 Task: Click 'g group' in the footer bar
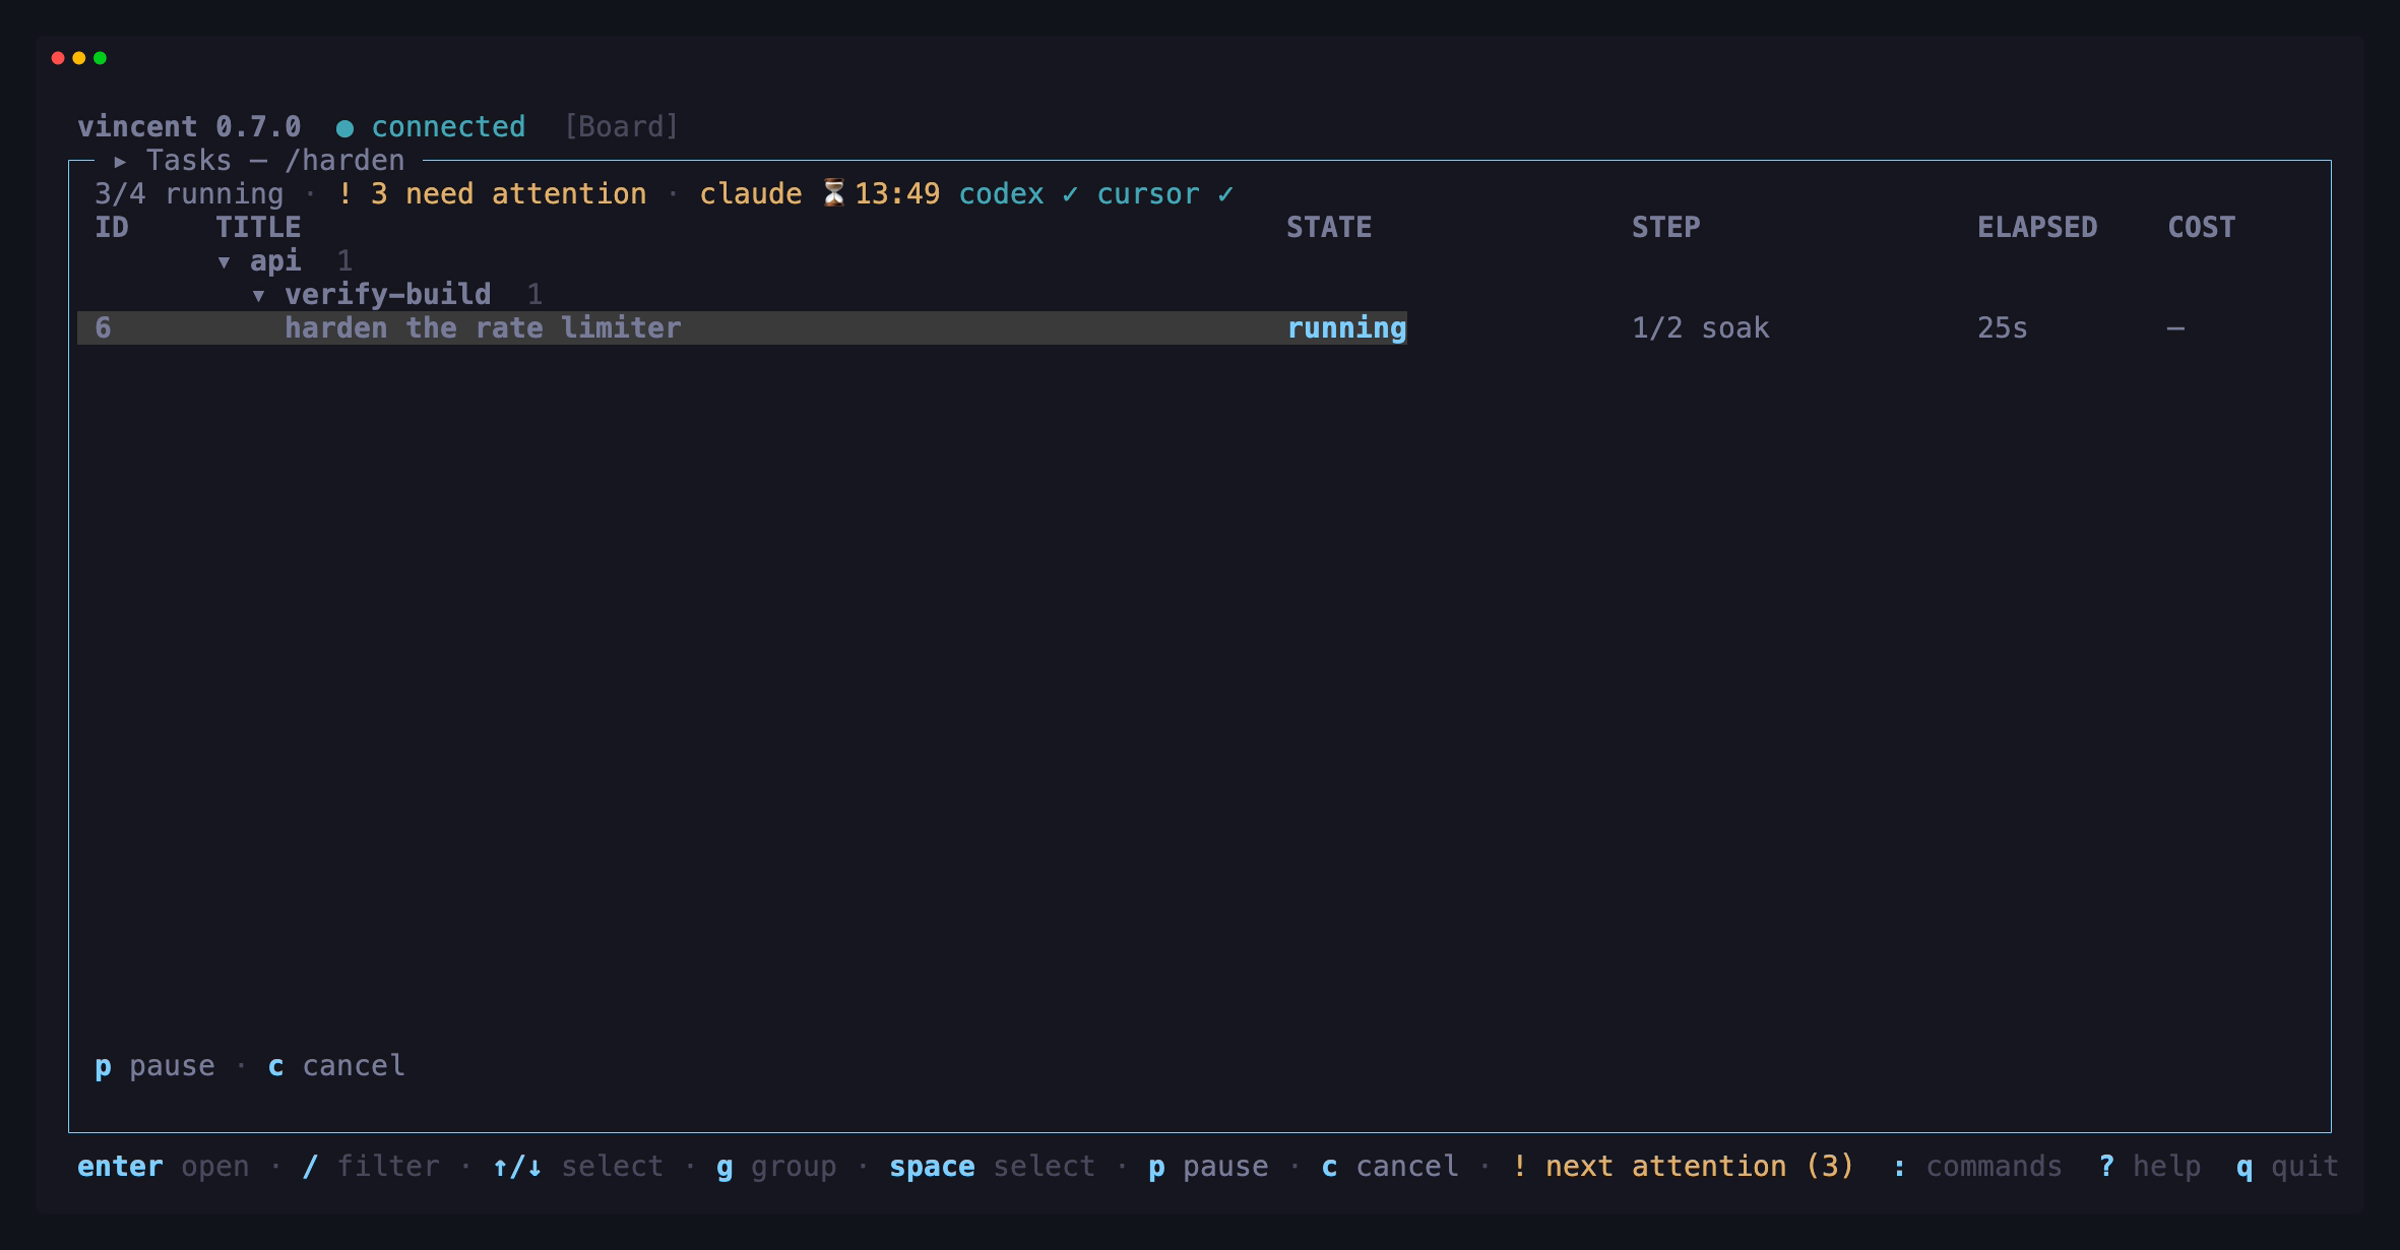click(777, 1166)
